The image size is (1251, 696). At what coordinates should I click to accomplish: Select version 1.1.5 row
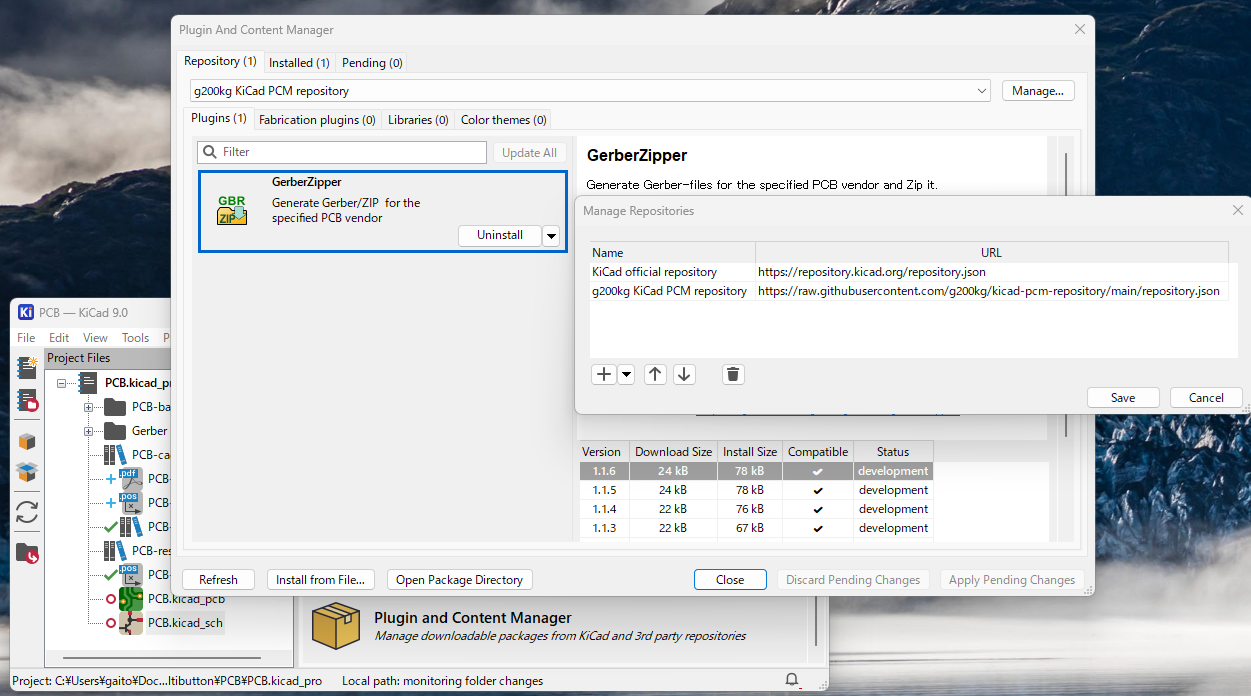(756, 490)
